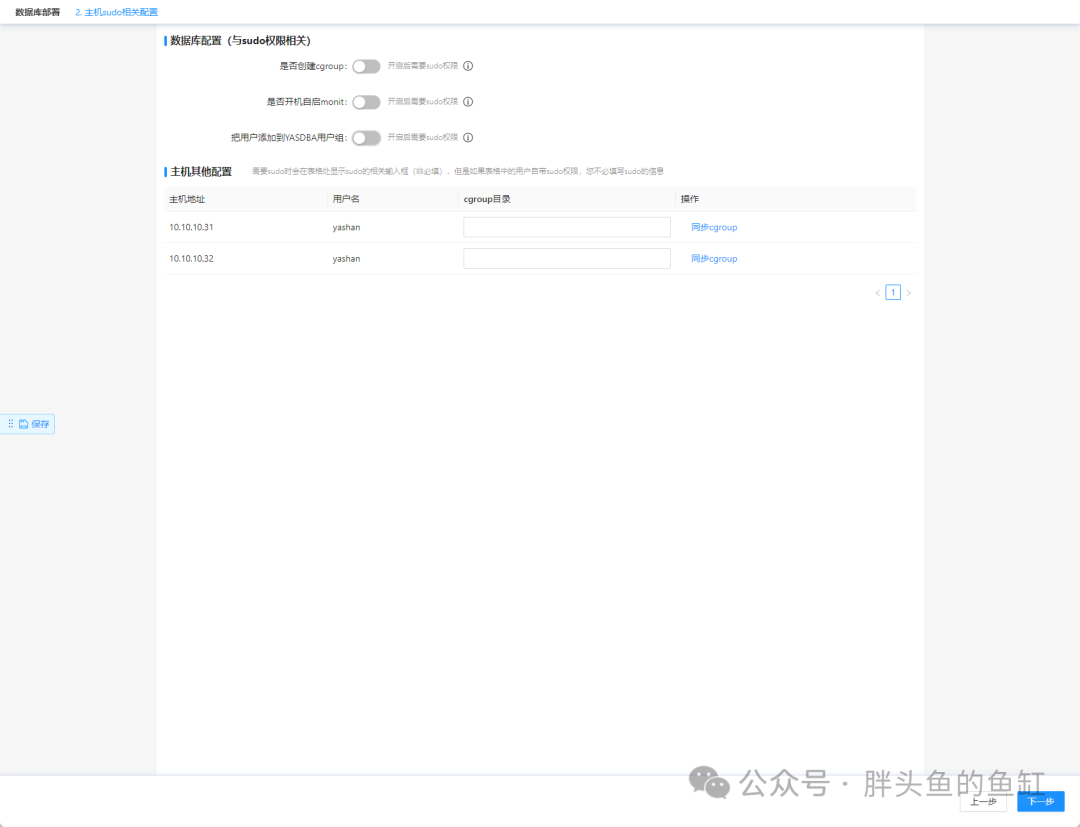Click 同步cgroup link for 10.10.10.32
The height and width of the screenshot is (827, 1080).
714,259
